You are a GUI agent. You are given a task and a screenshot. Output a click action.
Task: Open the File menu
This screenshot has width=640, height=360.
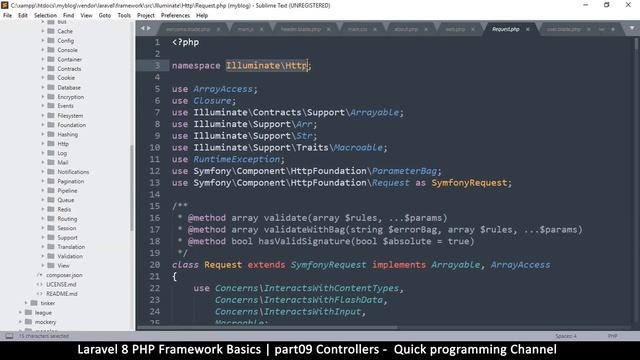coord(7,16)
